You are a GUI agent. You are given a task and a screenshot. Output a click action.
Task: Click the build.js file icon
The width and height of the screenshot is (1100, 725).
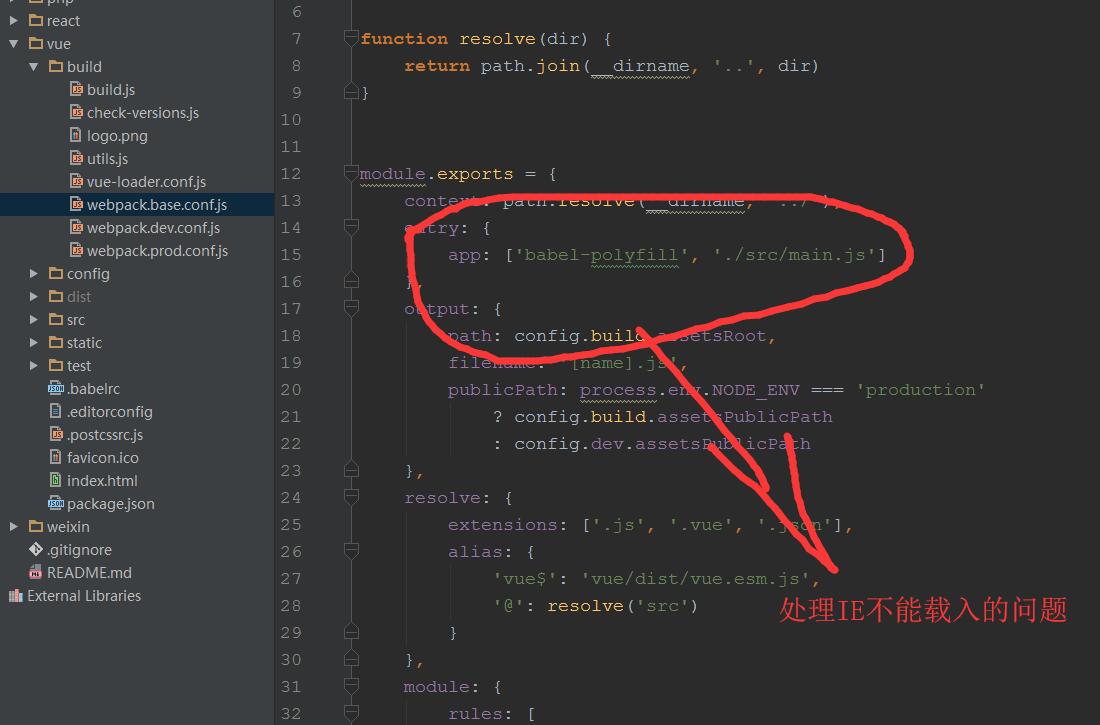click(x=76, y=89)
